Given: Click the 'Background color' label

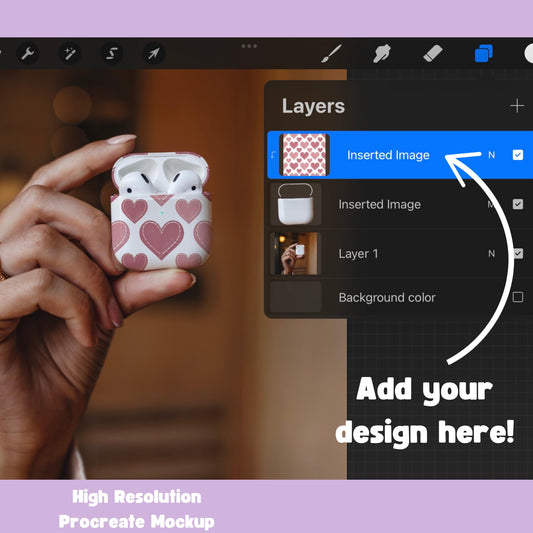Looking at the screenshot, I should pyautogui.click(x=387, y=297).
